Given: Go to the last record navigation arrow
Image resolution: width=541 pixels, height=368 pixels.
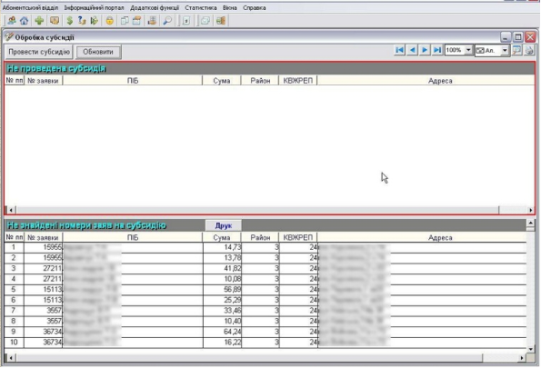Looking at the screenshot, I should (437, 50).
